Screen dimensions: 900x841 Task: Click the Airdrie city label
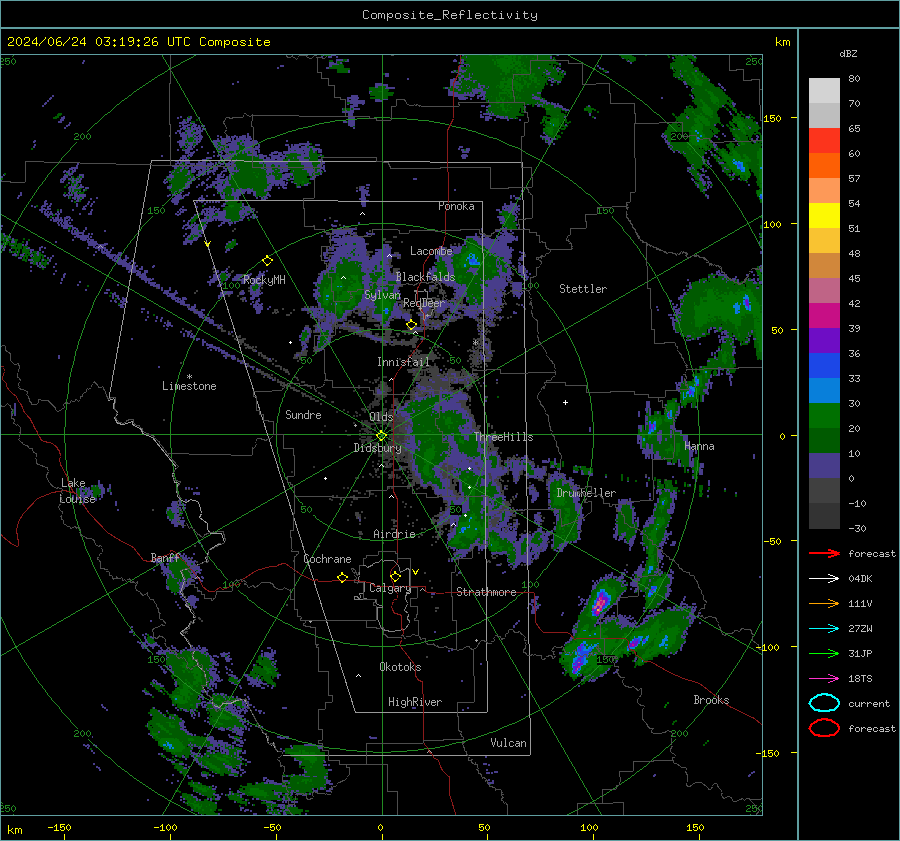click(x=394, y=534)
